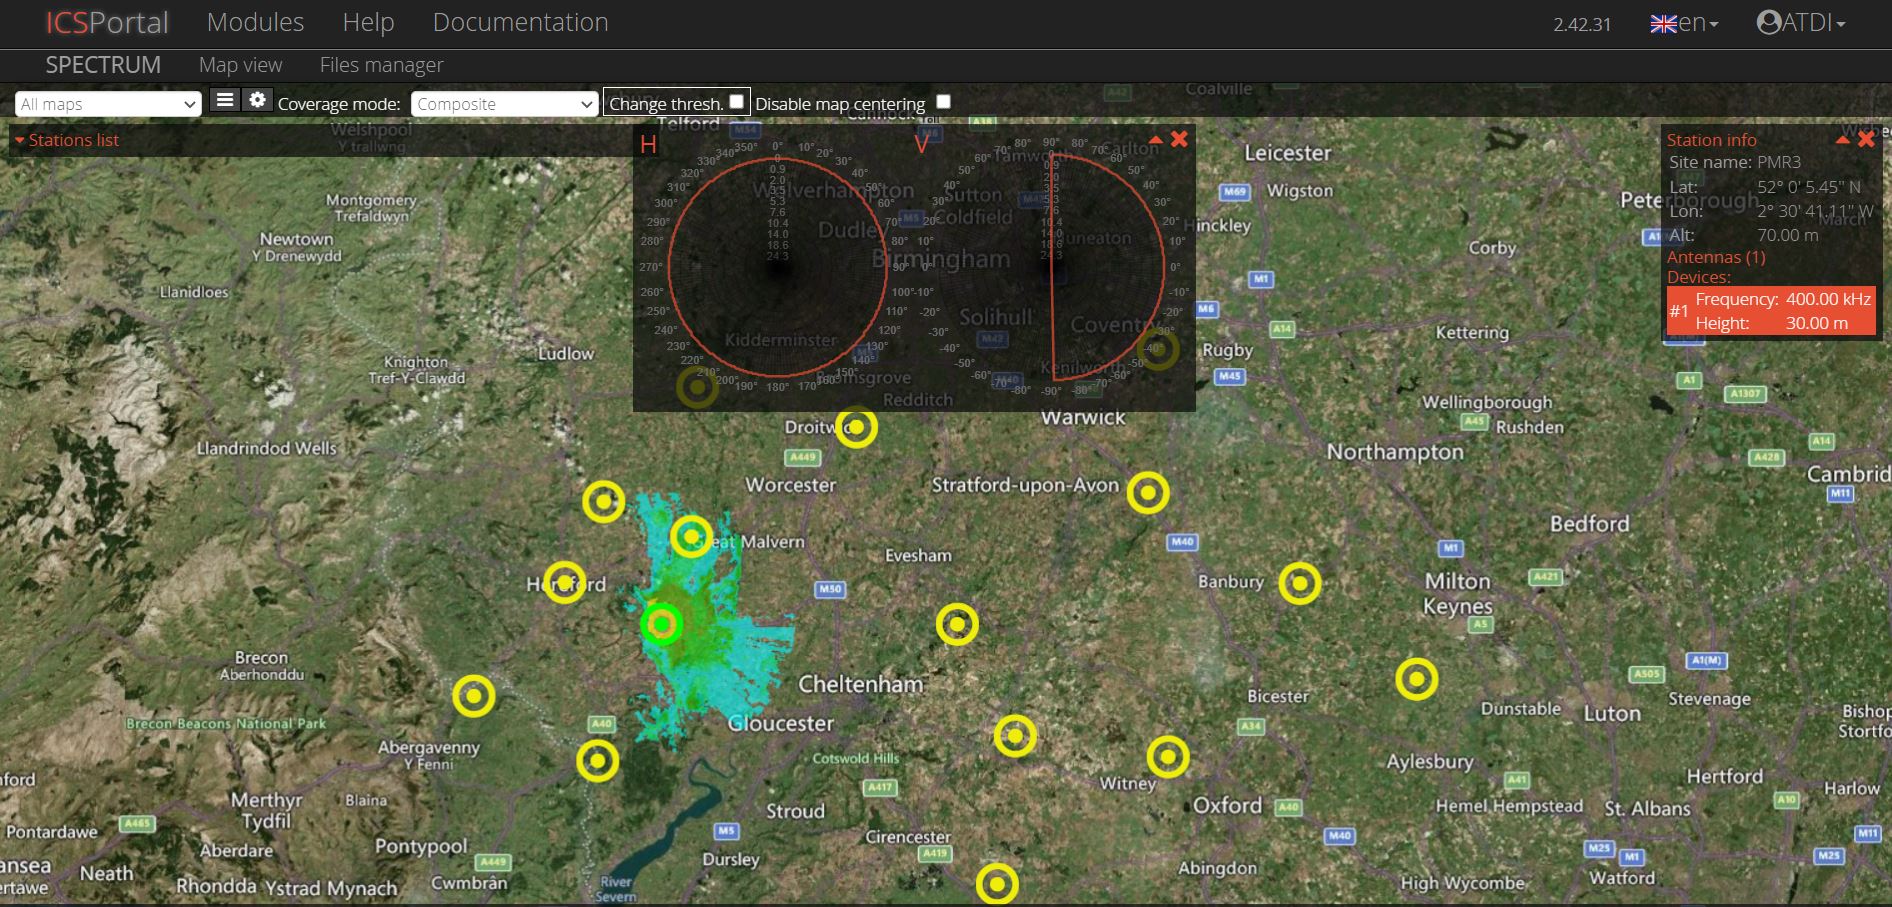Select station marker on Hereford label
Viewport: 1892px width, 907px height.
click(565, 582)
